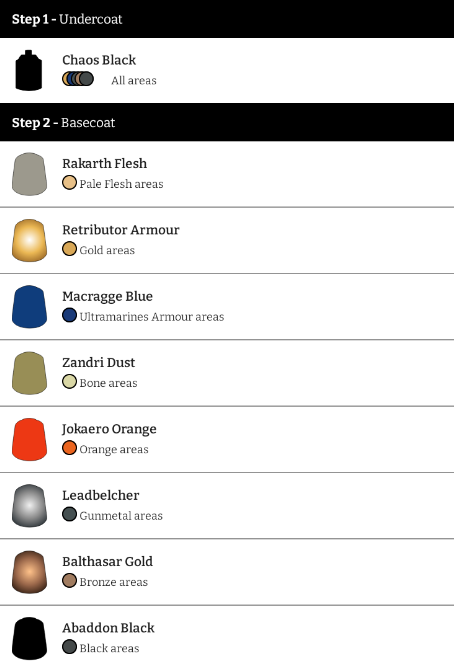Select the Bone areas color swatch
Screen dimensions: 454x670
pyautogui.click(x=69, y=382)
